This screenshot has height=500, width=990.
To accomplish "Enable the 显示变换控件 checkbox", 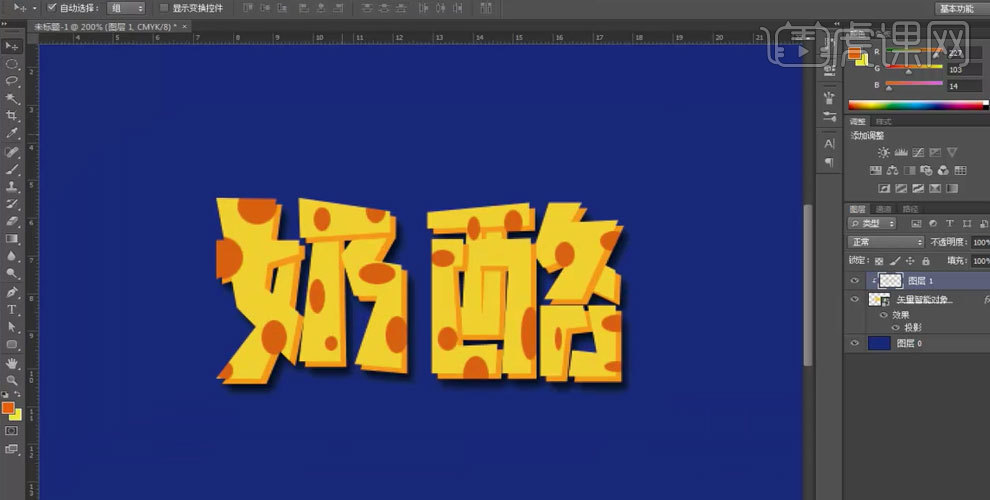I will point(164,8).
